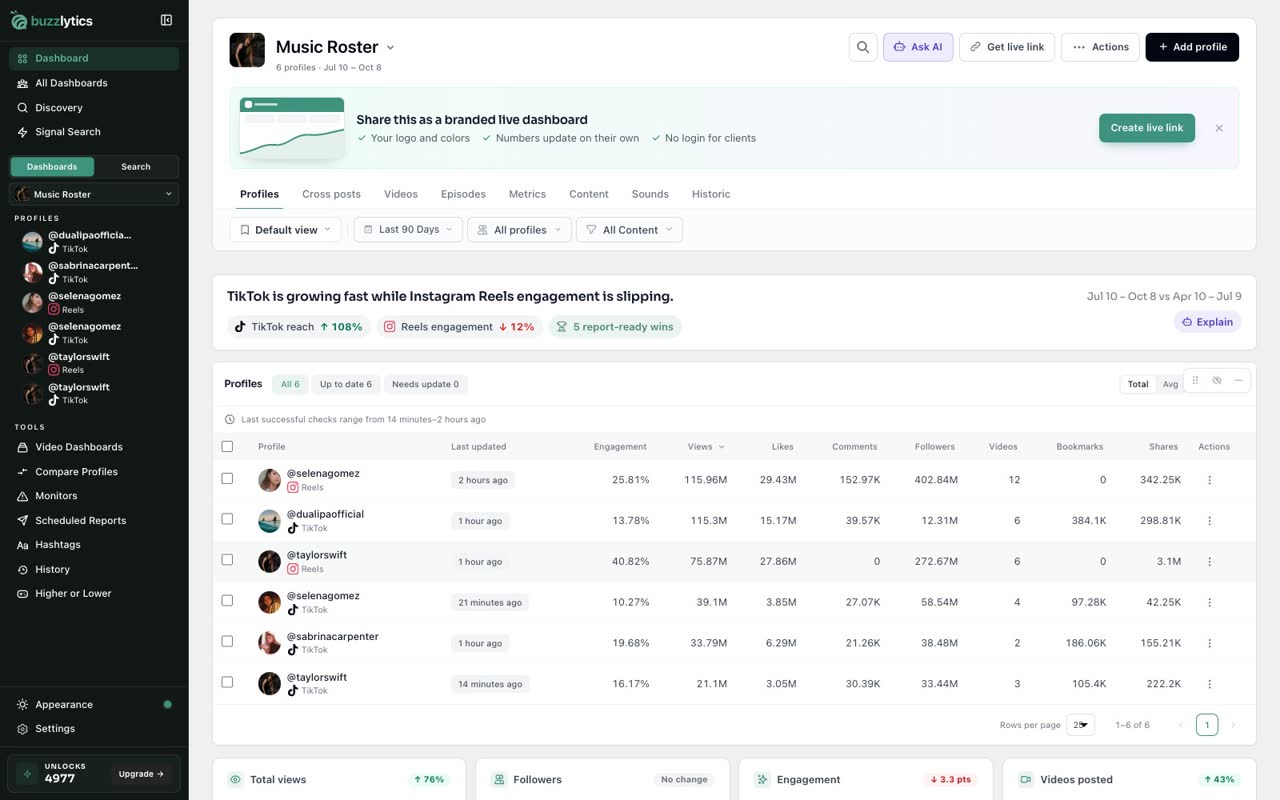Sort table by the Views column header
Screen dimensions: 1280x800
[x=706, y=447]
